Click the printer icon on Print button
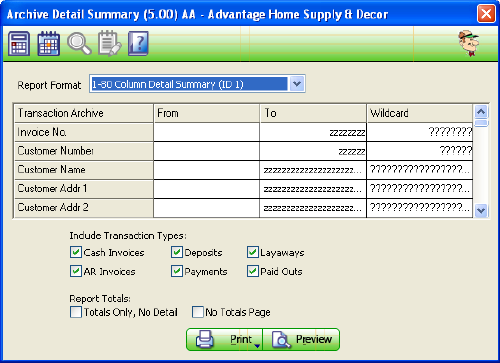The width and height of the screenshot is (500, 363). click(205, 339)
